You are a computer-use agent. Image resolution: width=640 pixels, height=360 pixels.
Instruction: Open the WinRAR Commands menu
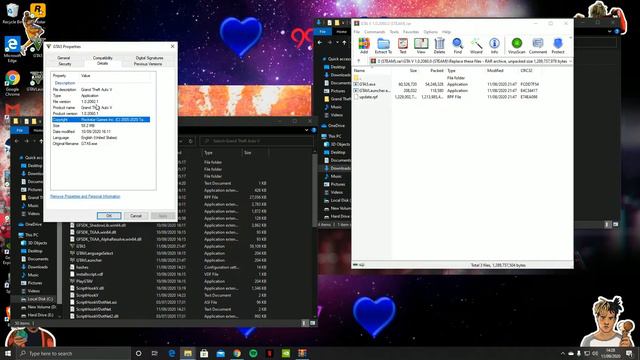pos(374,32)
